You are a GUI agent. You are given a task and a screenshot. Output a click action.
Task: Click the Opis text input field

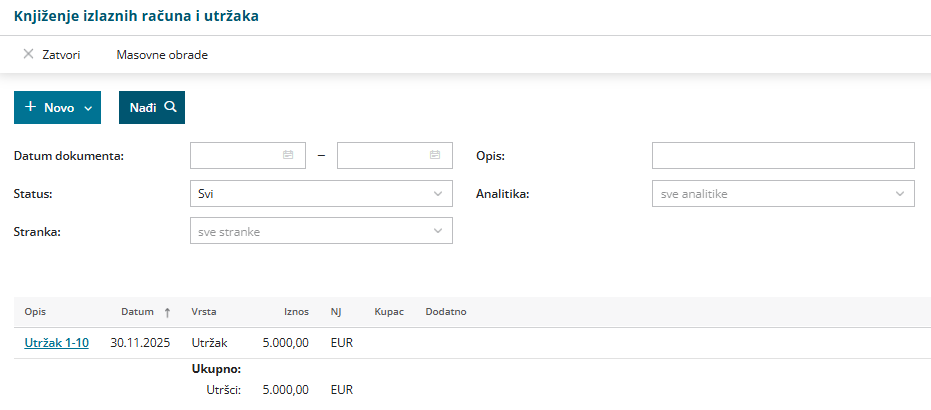point(783,155)
